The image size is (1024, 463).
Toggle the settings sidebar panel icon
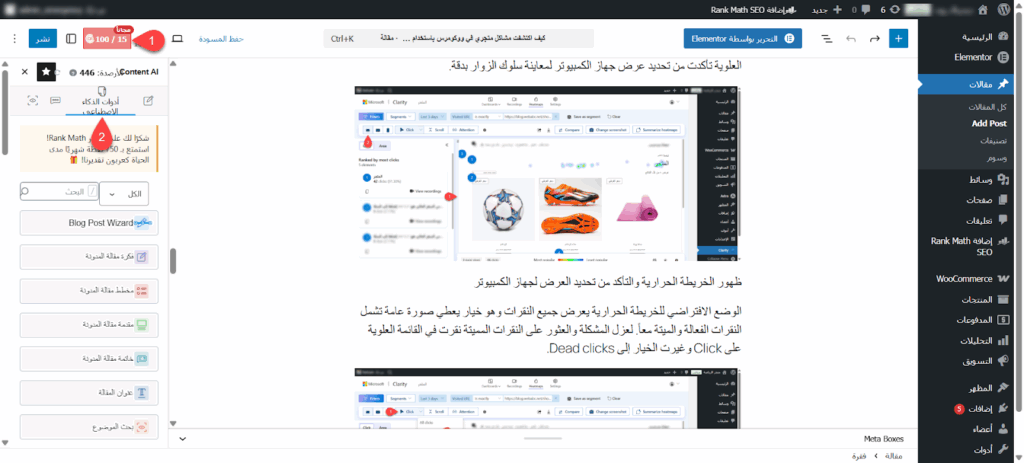click(71, 39)
